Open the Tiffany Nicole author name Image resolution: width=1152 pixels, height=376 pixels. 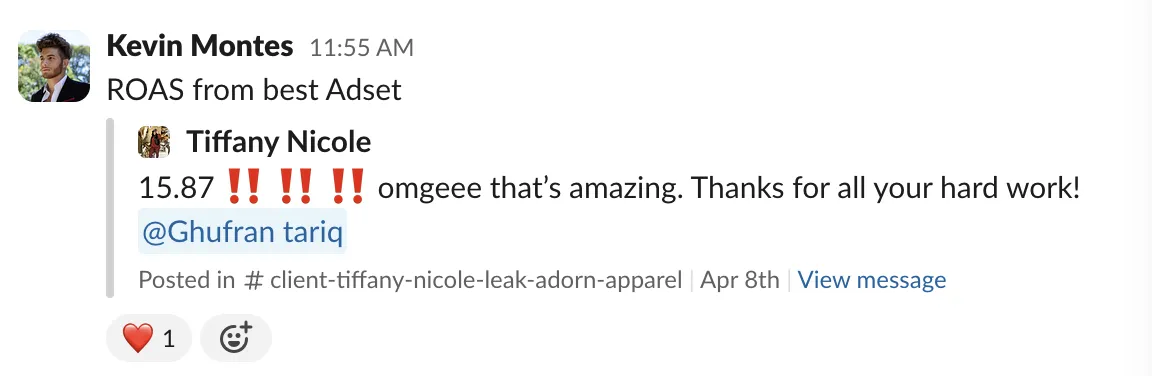click(278, 142)
